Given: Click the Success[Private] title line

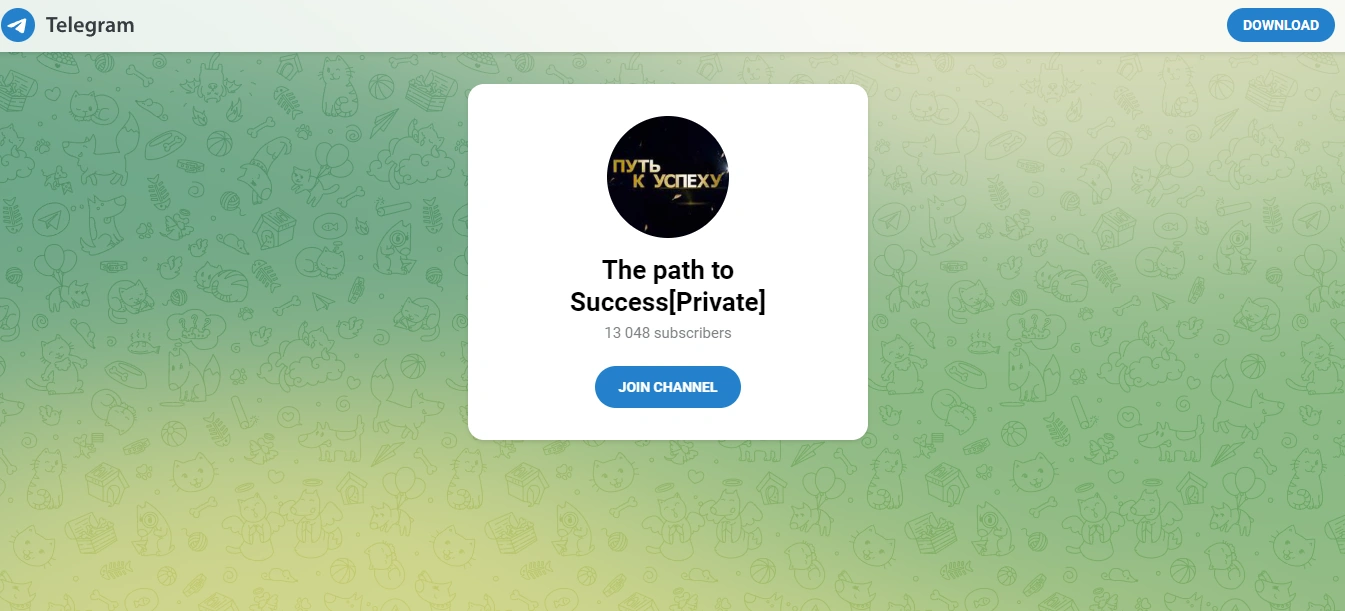Looking at the screenshot, I should click(668, 301).
